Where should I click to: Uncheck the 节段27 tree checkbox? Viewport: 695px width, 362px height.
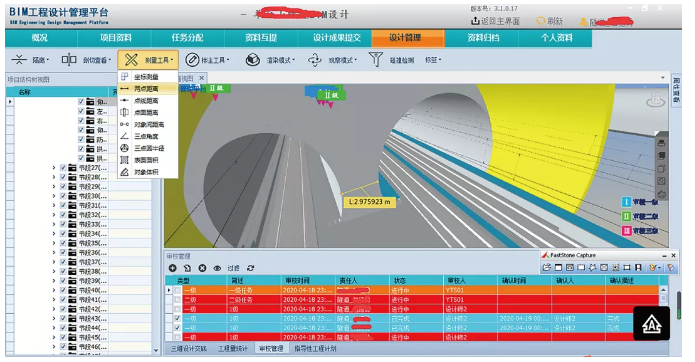click(63, 167)
